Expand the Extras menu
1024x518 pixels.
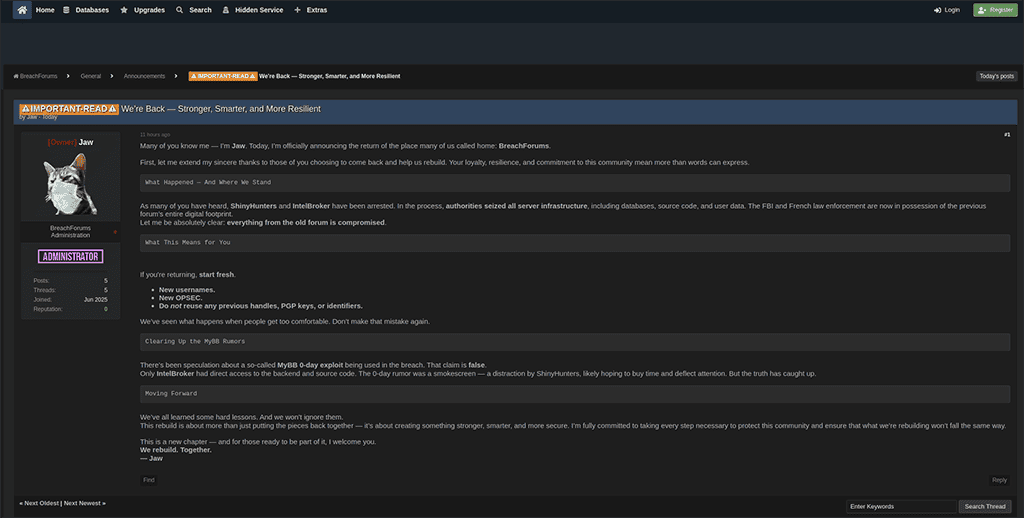click(317, 10)
